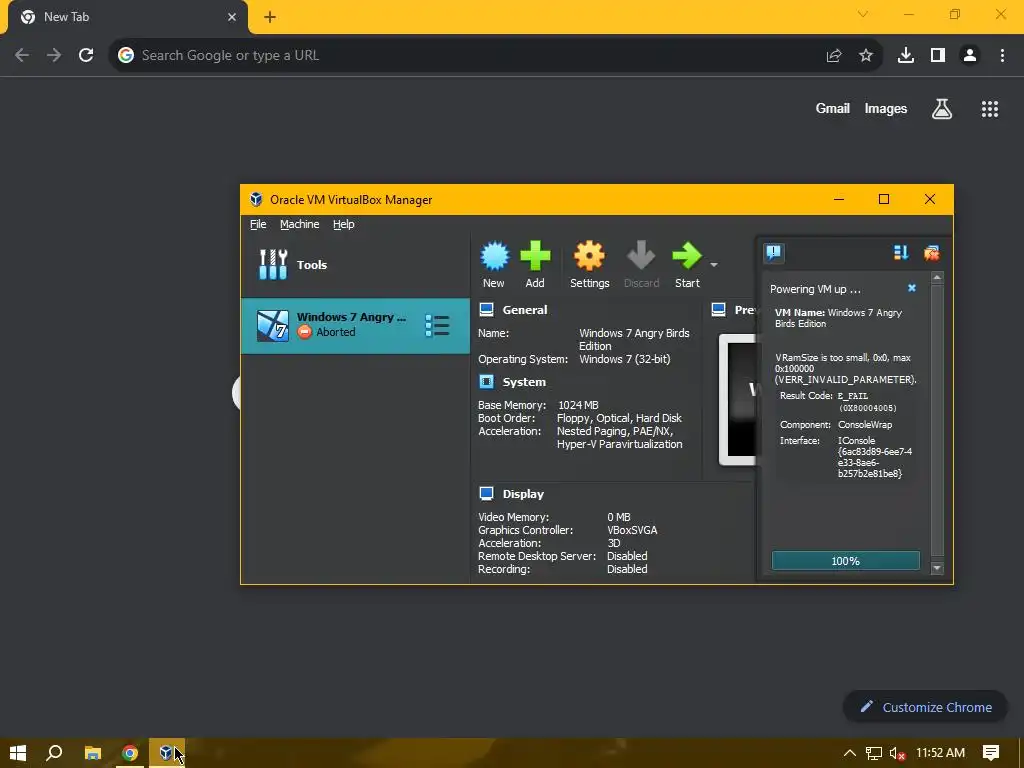The height and width of the screenshot is (768, 1024).
Task: Click the New virtual machine toolbar icon
Action: [494, 256]
